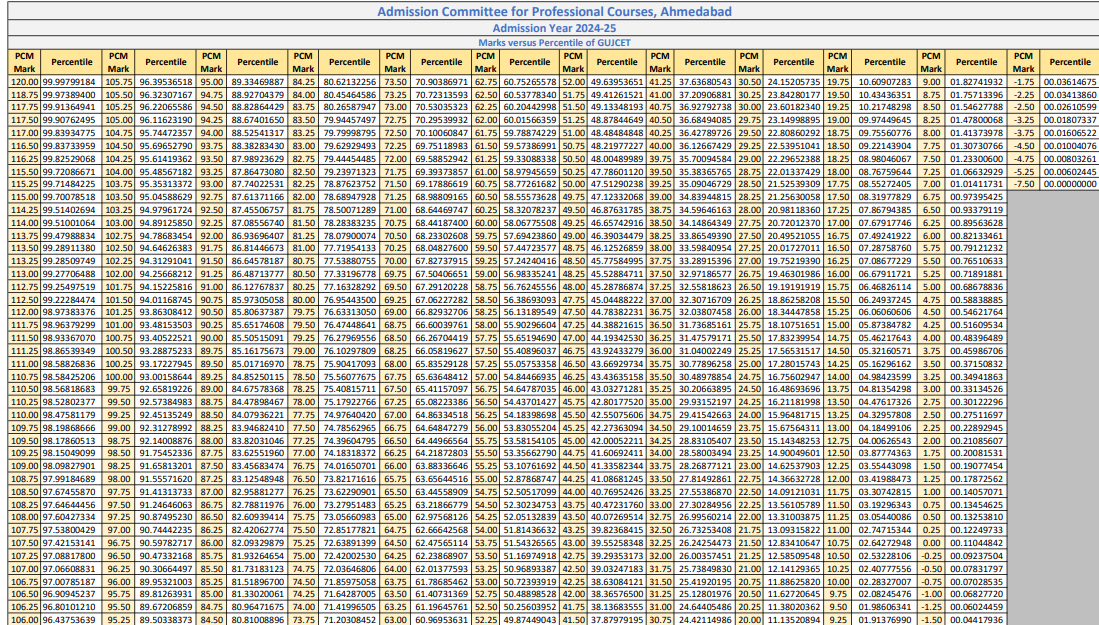The height and width of the screenshot is (625, 1099).
Task: Click percentile cell 45.28786874
Action: [x=617, y=287]
